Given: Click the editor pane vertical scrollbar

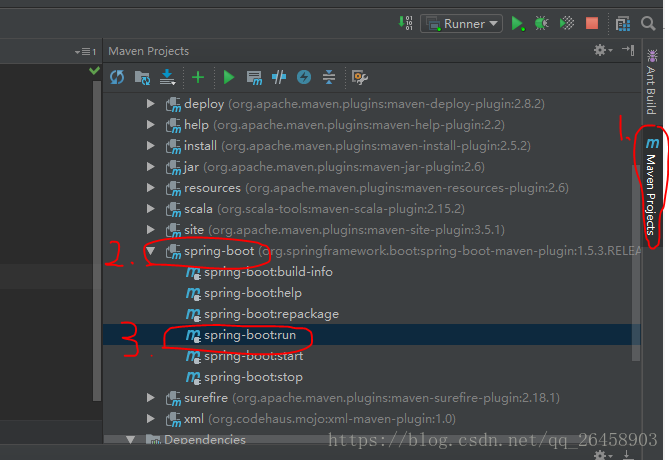Looking at the screenshot, I should (x=97, y=241).
